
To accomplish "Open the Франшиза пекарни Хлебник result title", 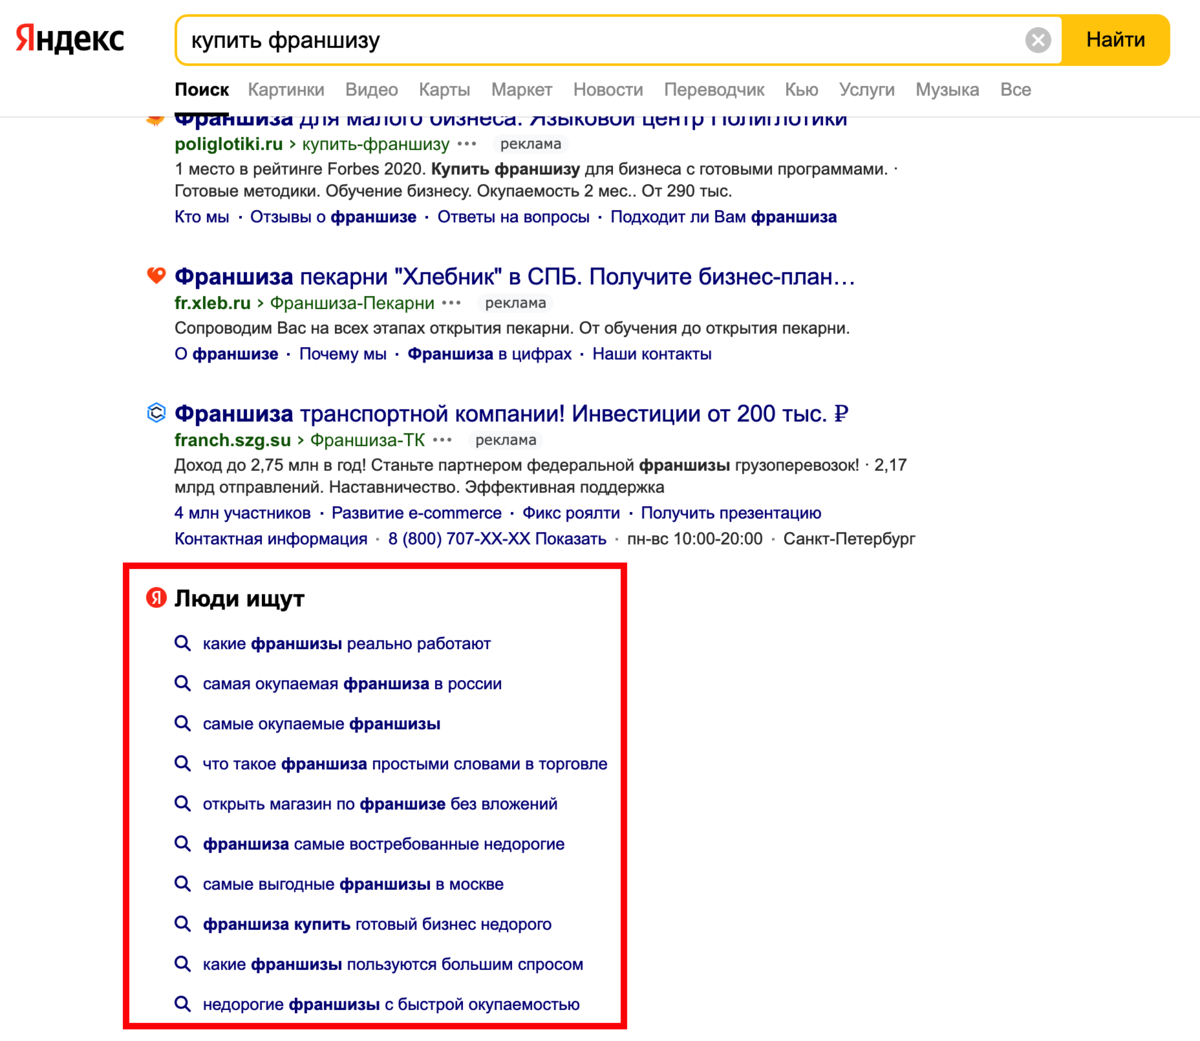I will [x=515, y=276].
